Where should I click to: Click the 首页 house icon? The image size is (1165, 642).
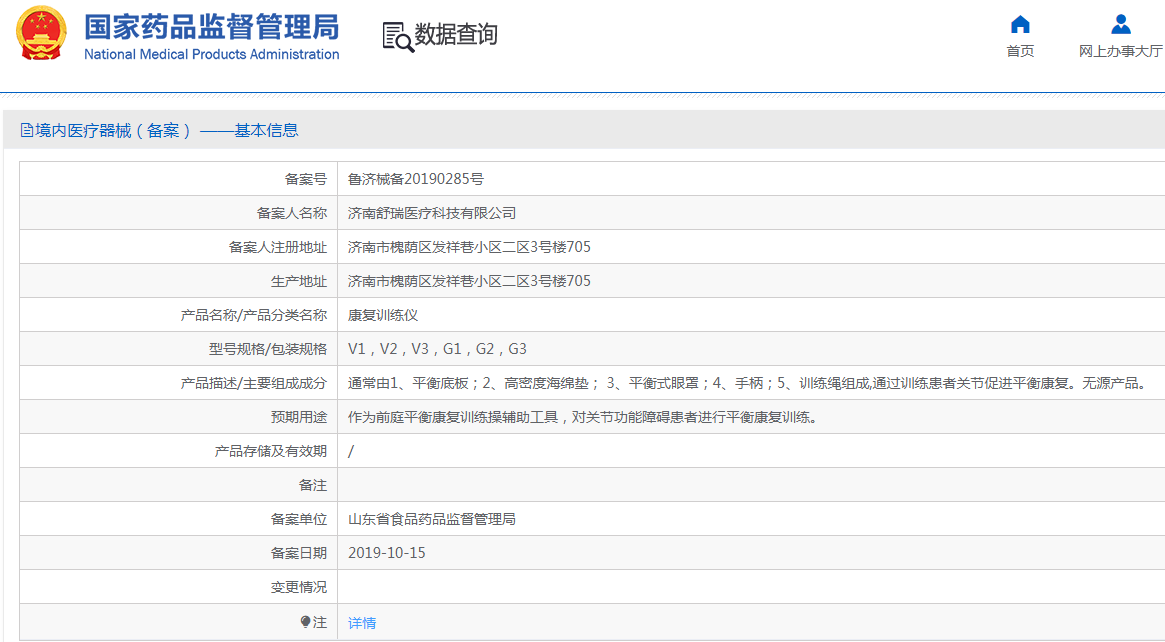point(1020,25)
